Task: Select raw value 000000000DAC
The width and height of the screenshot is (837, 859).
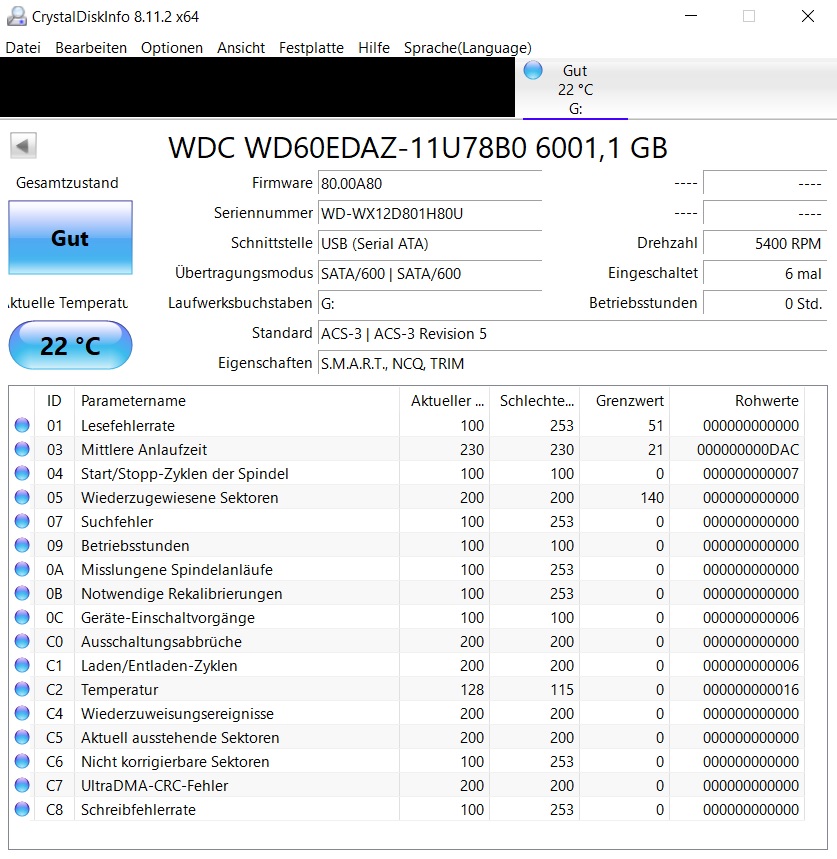Action: 748,450
